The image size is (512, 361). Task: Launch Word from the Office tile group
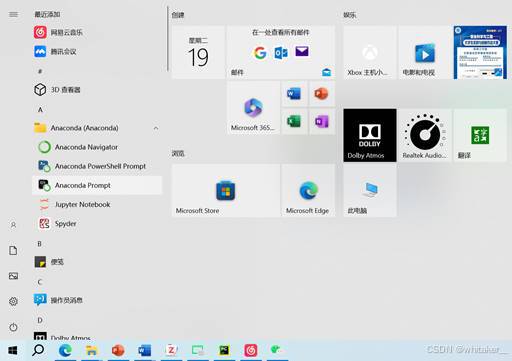pos(294,94)
